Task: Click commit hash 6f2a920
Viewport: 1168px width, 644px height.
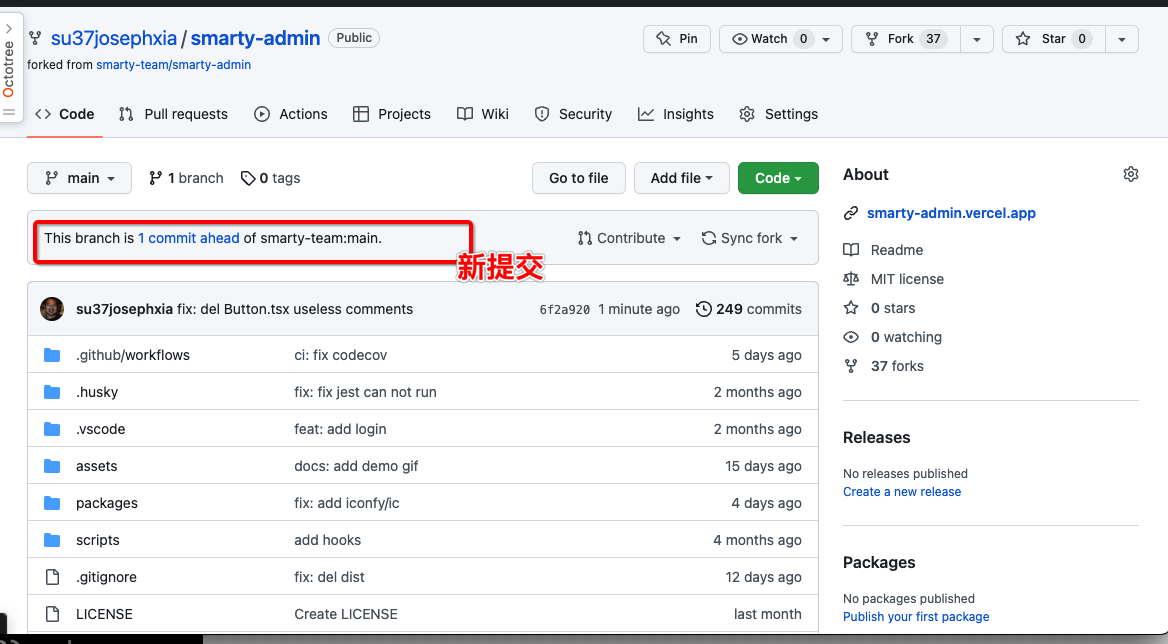Action: coord(564,309)
